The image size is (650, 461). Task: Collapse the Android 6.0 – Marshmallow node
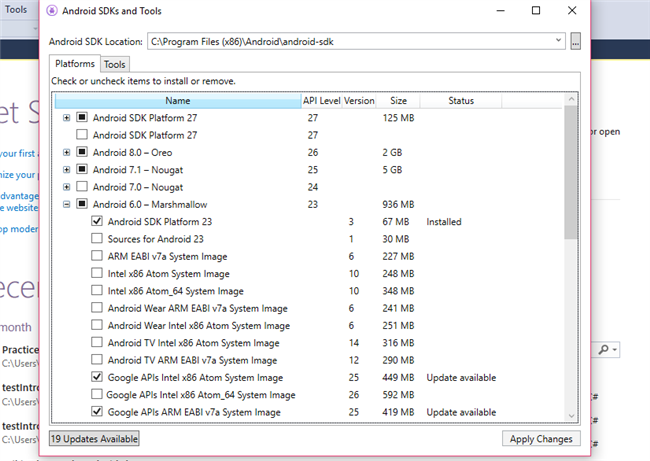tap(66, 204)
